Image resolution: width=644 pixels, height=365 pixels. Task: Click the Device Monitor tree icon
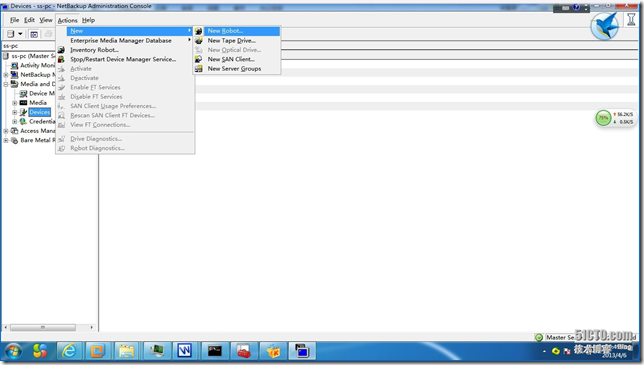23,93
